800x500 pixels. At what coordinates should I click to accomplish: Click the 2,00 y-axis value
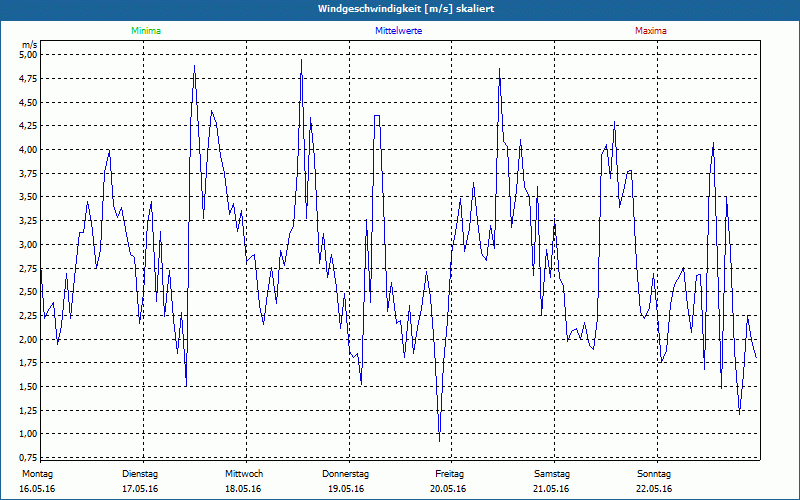29,339
